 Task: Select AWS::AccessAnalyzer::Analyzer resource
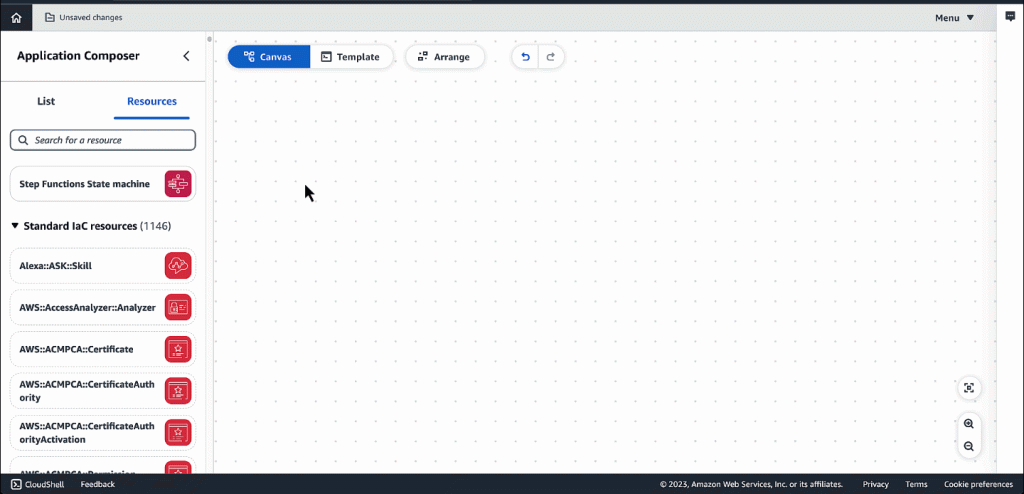click(x=103, y=308)
